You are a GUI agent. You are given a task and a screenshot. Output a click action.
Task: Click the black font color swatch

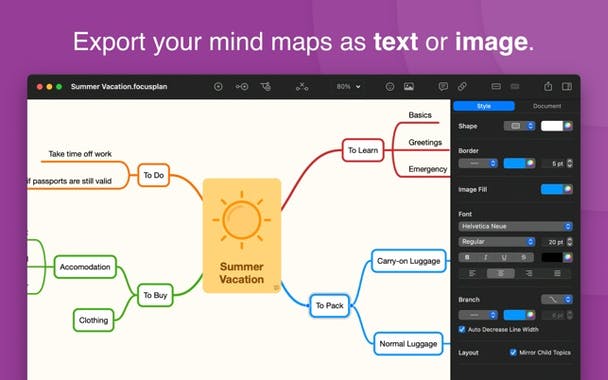[552, 257]
